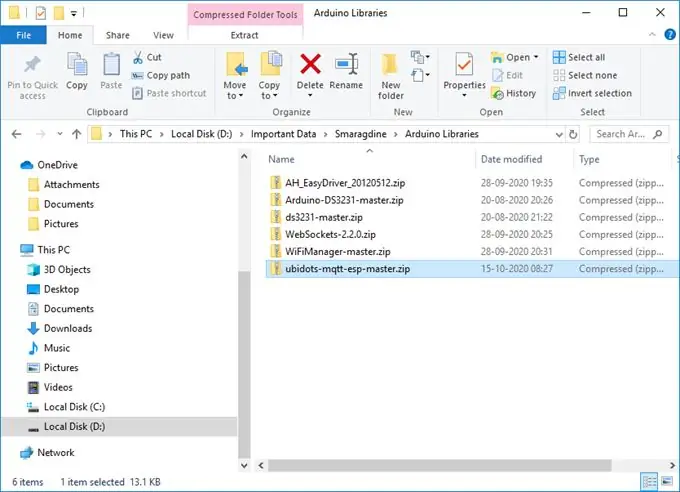Screen dimensions: 680x492
Task: Open Customize Quick Access Toolbar dropdown
Action: 74,14
